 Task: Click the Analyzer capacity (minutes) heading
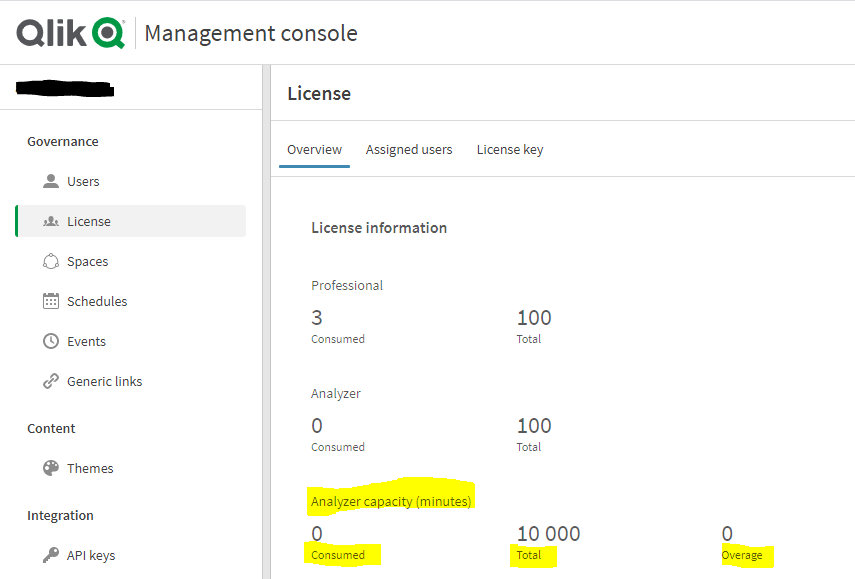point(391,501)
